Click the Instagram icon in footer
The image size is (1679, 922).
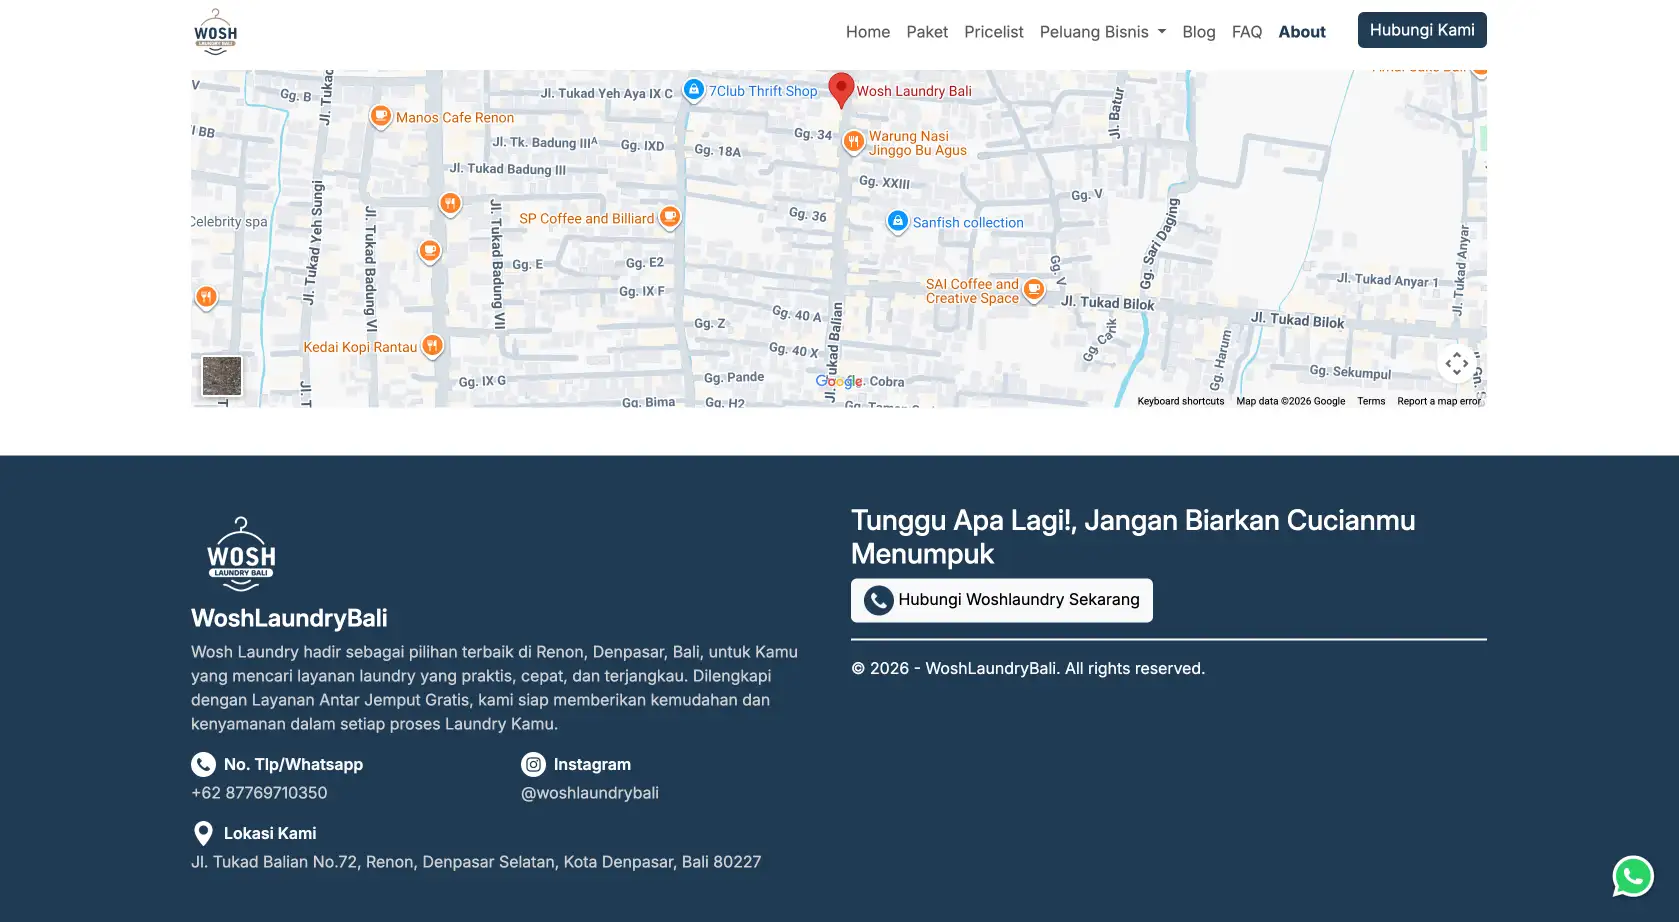534,764
